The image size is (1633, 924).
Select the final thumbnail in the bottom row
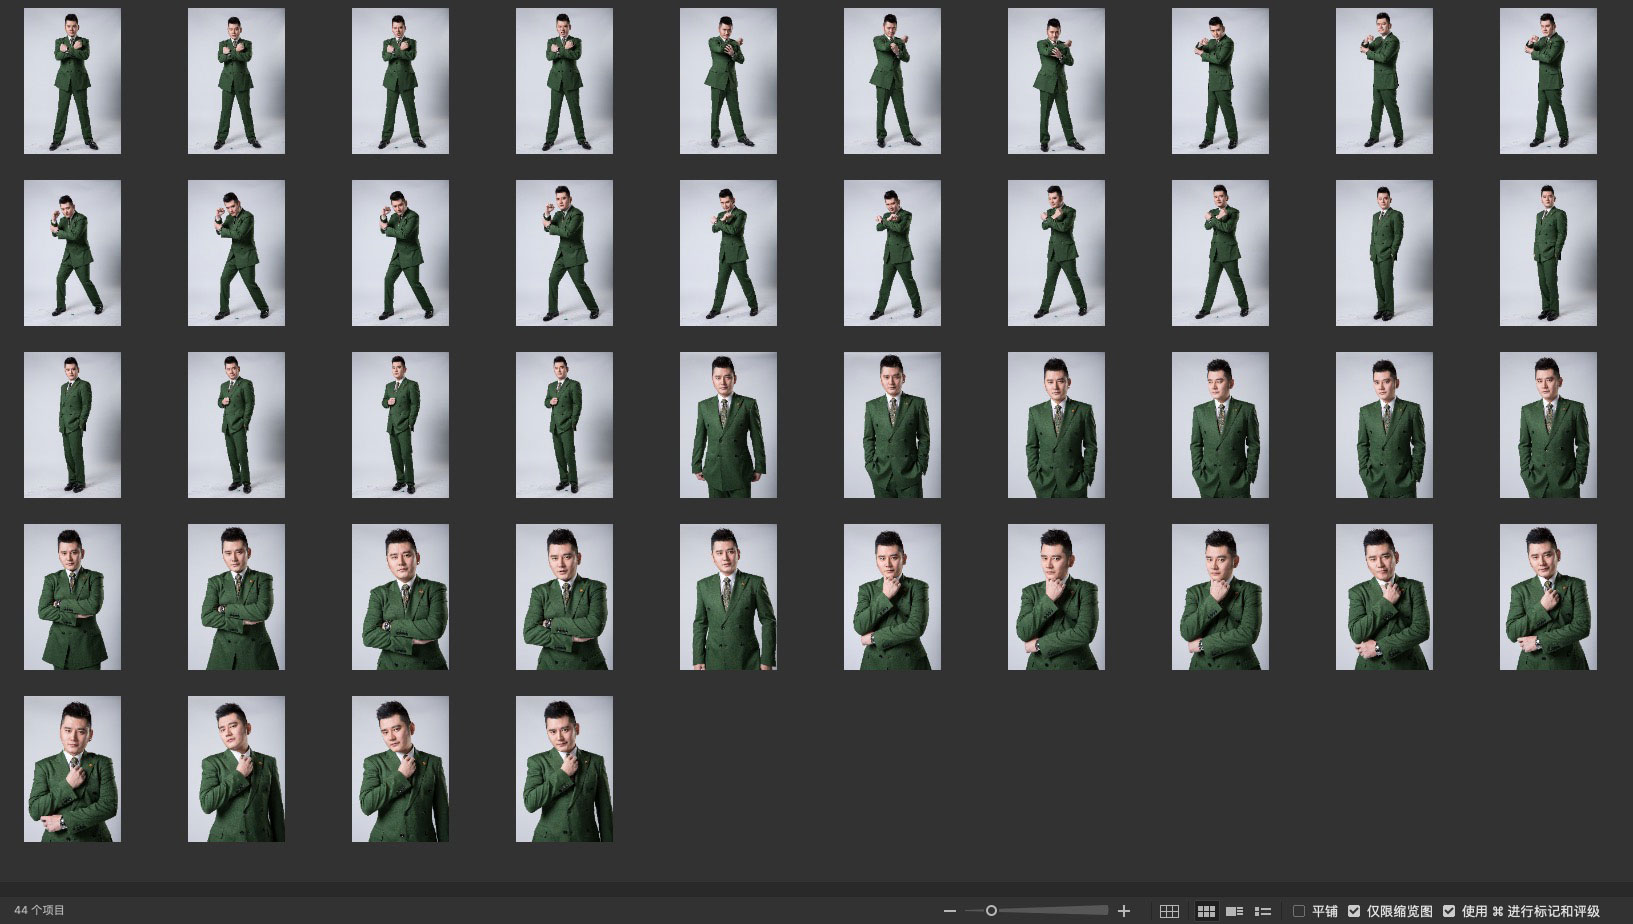pos(564,769)
